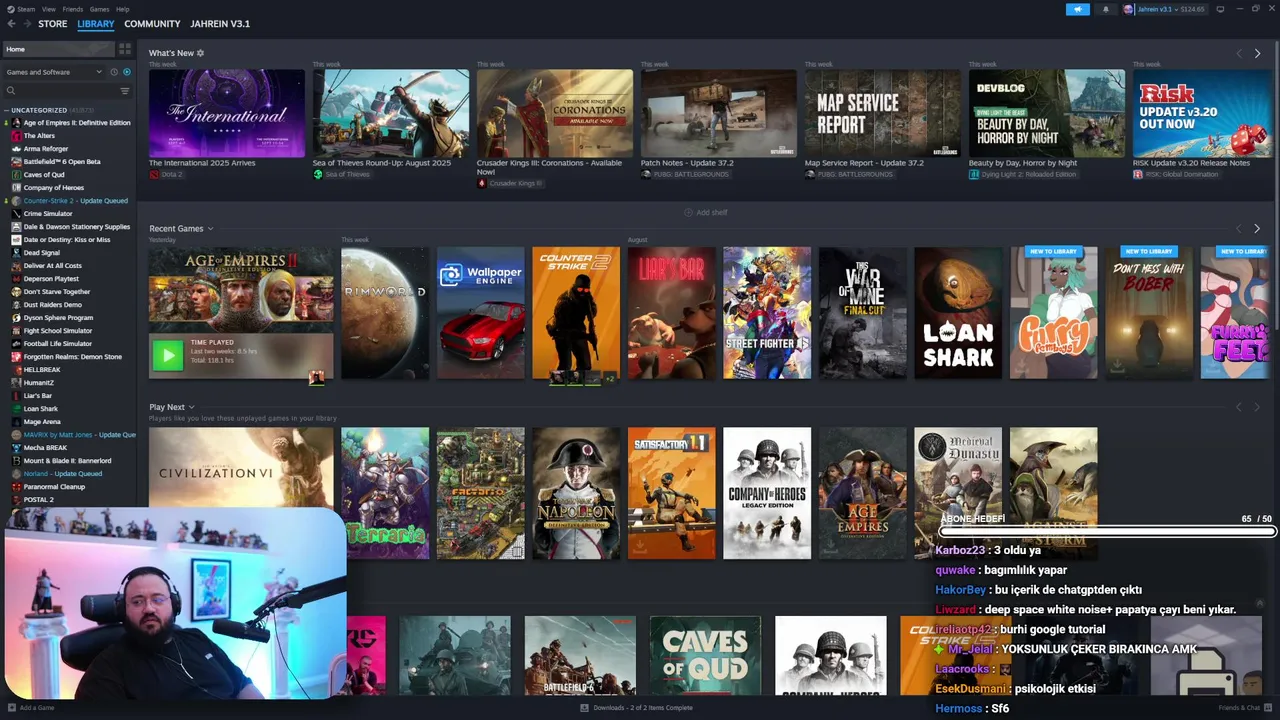The width and height of the screenshot is (1280, 720).
Task: Open the Help menu
Action: 123,9
